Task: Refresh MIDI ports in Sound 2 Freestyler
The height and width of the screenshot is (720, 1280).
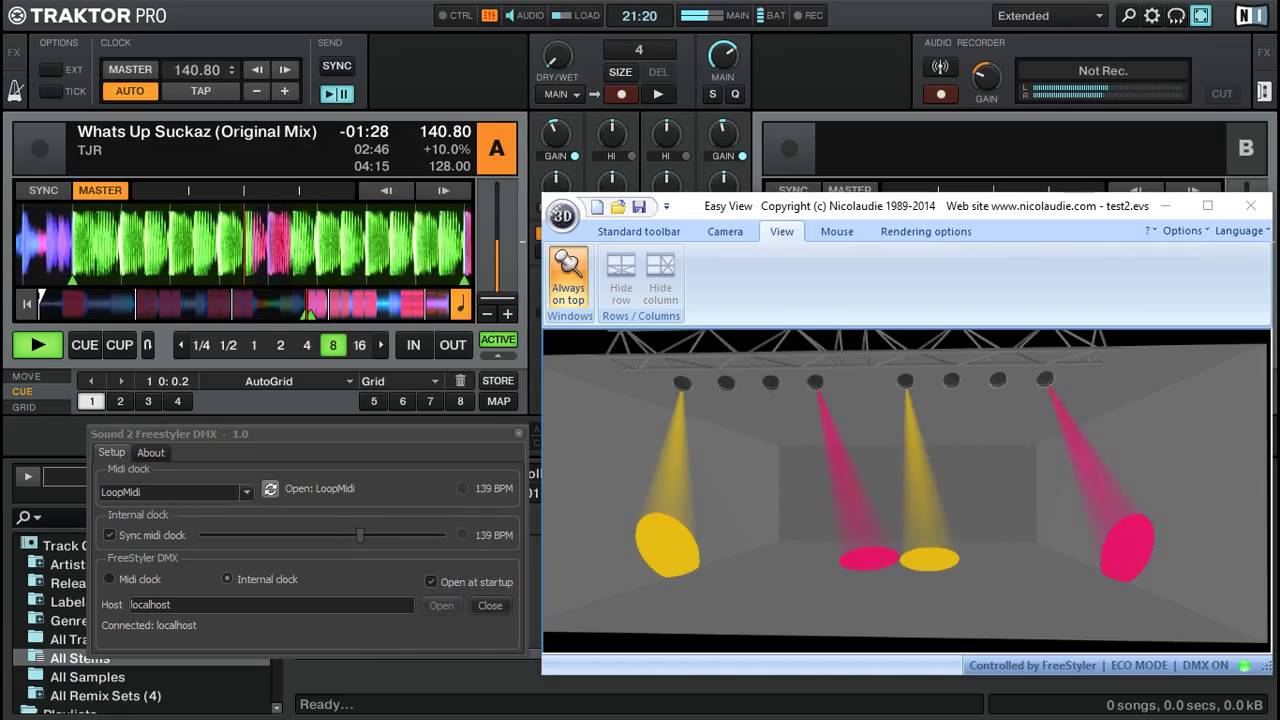Action: pos(270,489)
